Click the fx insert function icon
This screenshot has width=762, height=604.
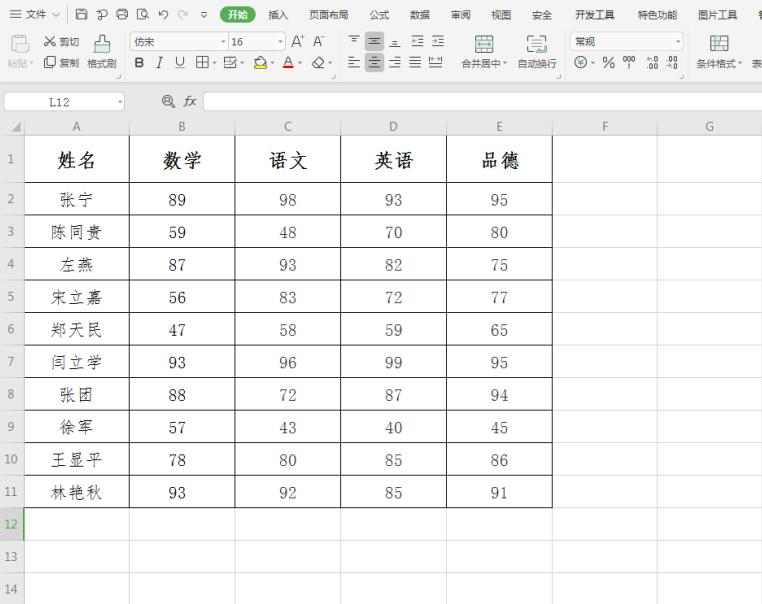pos(190,101)
